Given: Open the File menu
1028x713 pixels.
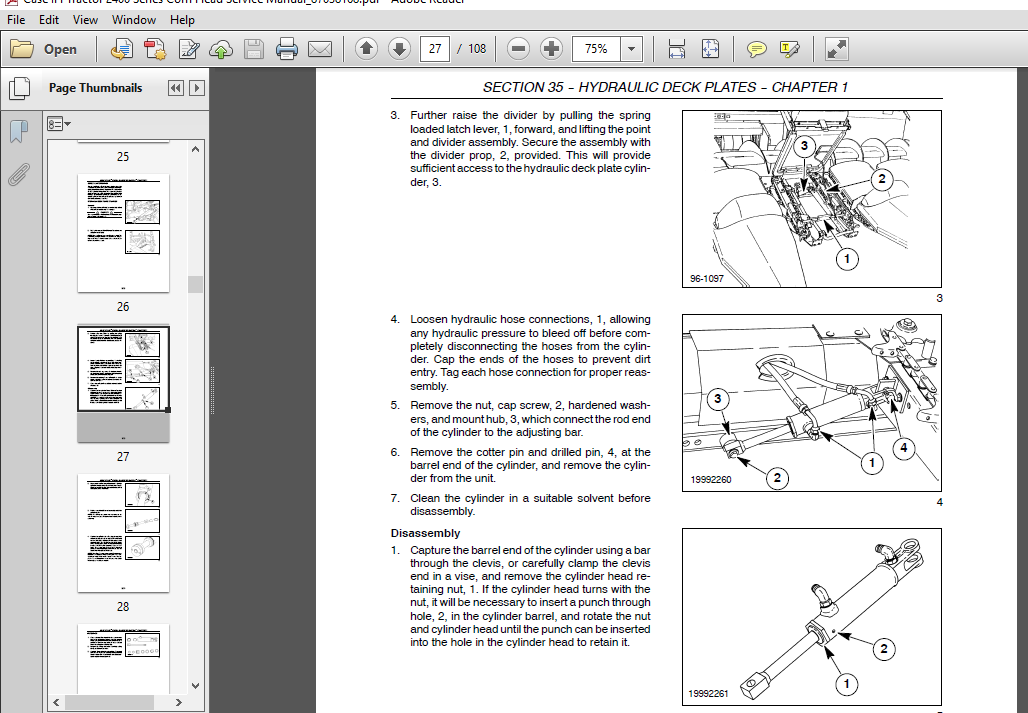Looking at the screenshot, I should 16,20.
